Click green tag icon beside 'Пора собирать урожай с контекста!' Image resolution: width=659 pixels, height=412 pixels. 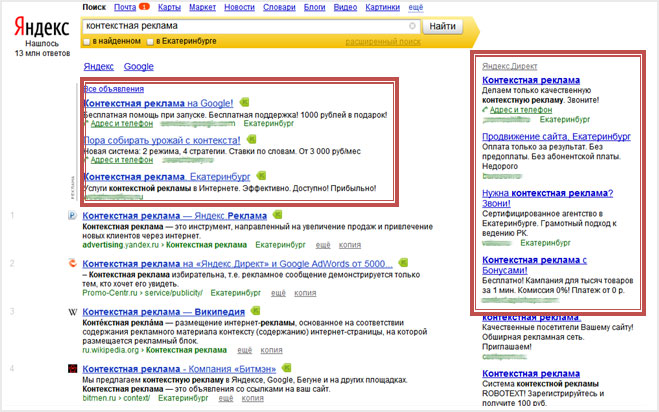[x=251, y=139]
